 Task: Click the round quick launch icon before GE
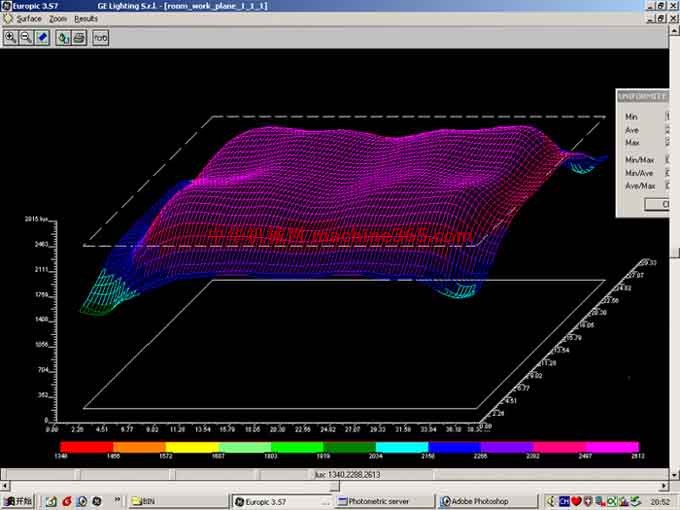click(x=82, y=501)
